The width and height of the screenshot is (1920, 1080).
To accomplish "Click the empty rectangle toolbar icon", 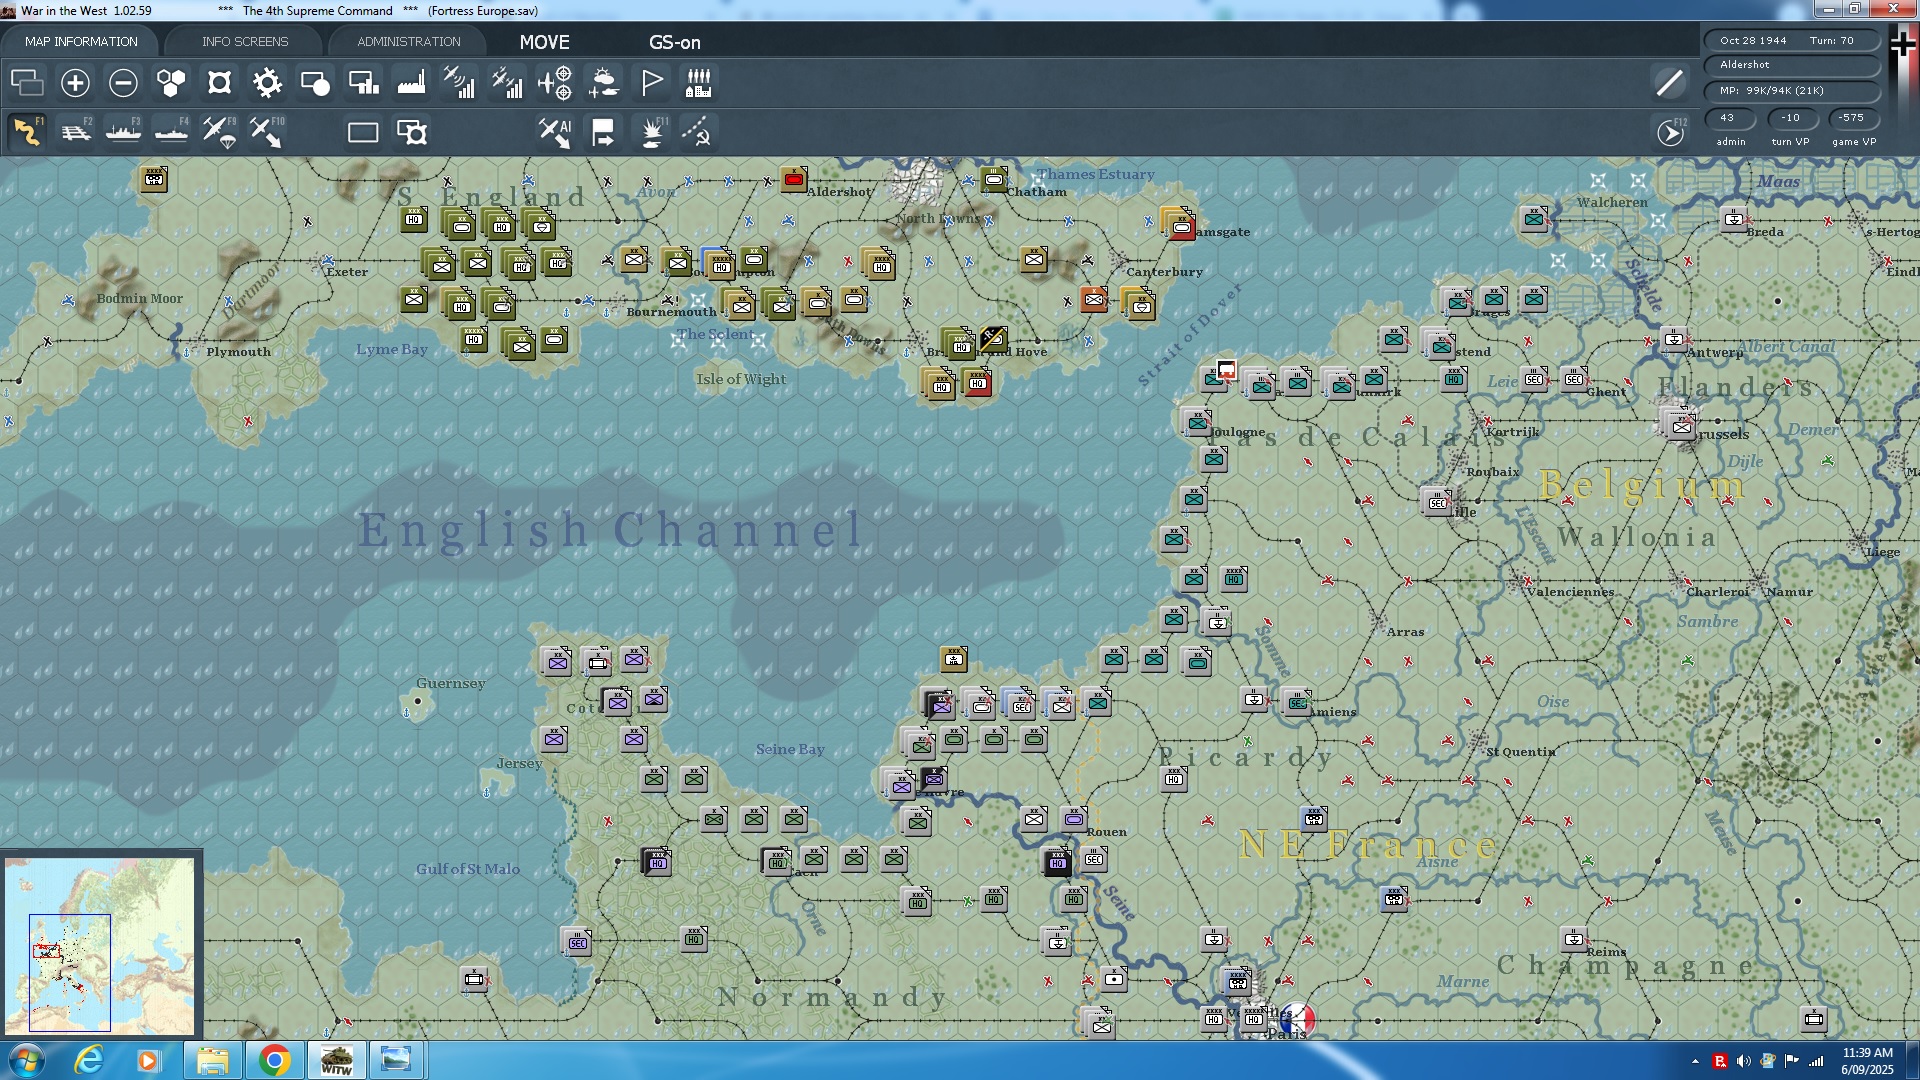I will coord(363,132).
